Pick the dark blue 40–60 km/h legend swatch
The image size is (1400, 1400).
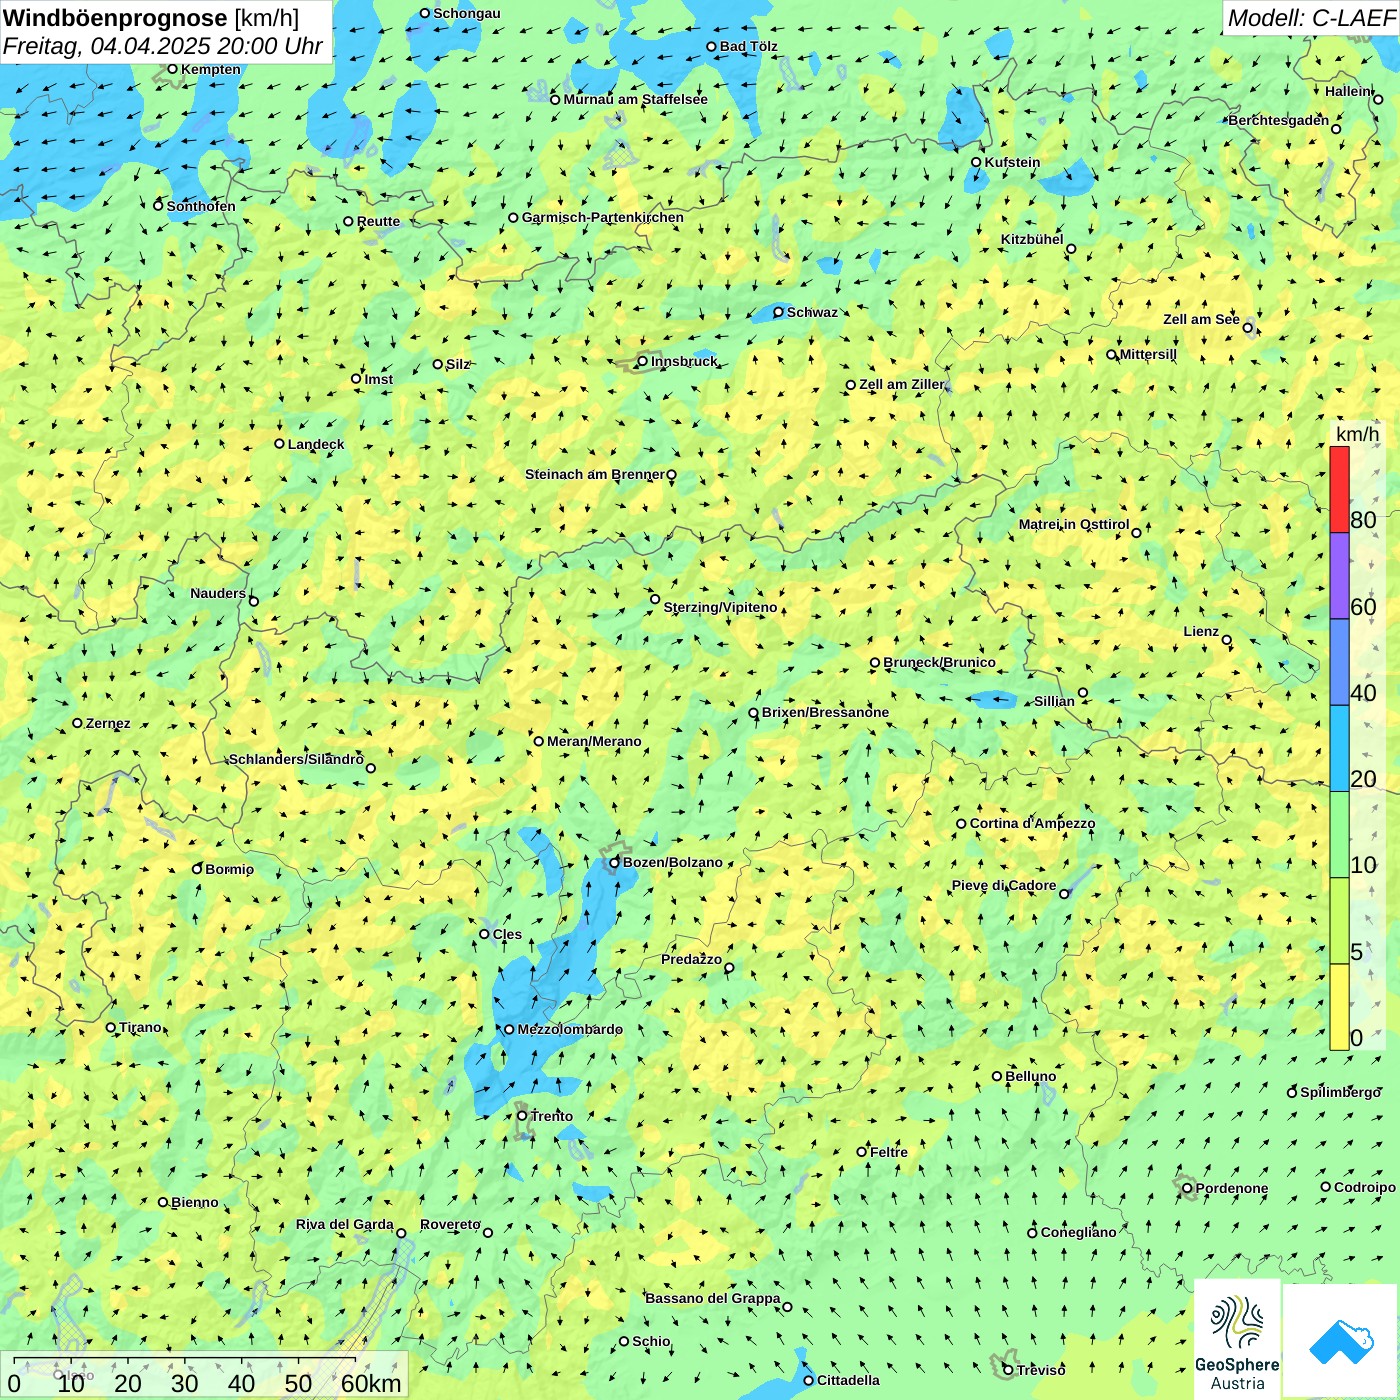pos(1339,662)
